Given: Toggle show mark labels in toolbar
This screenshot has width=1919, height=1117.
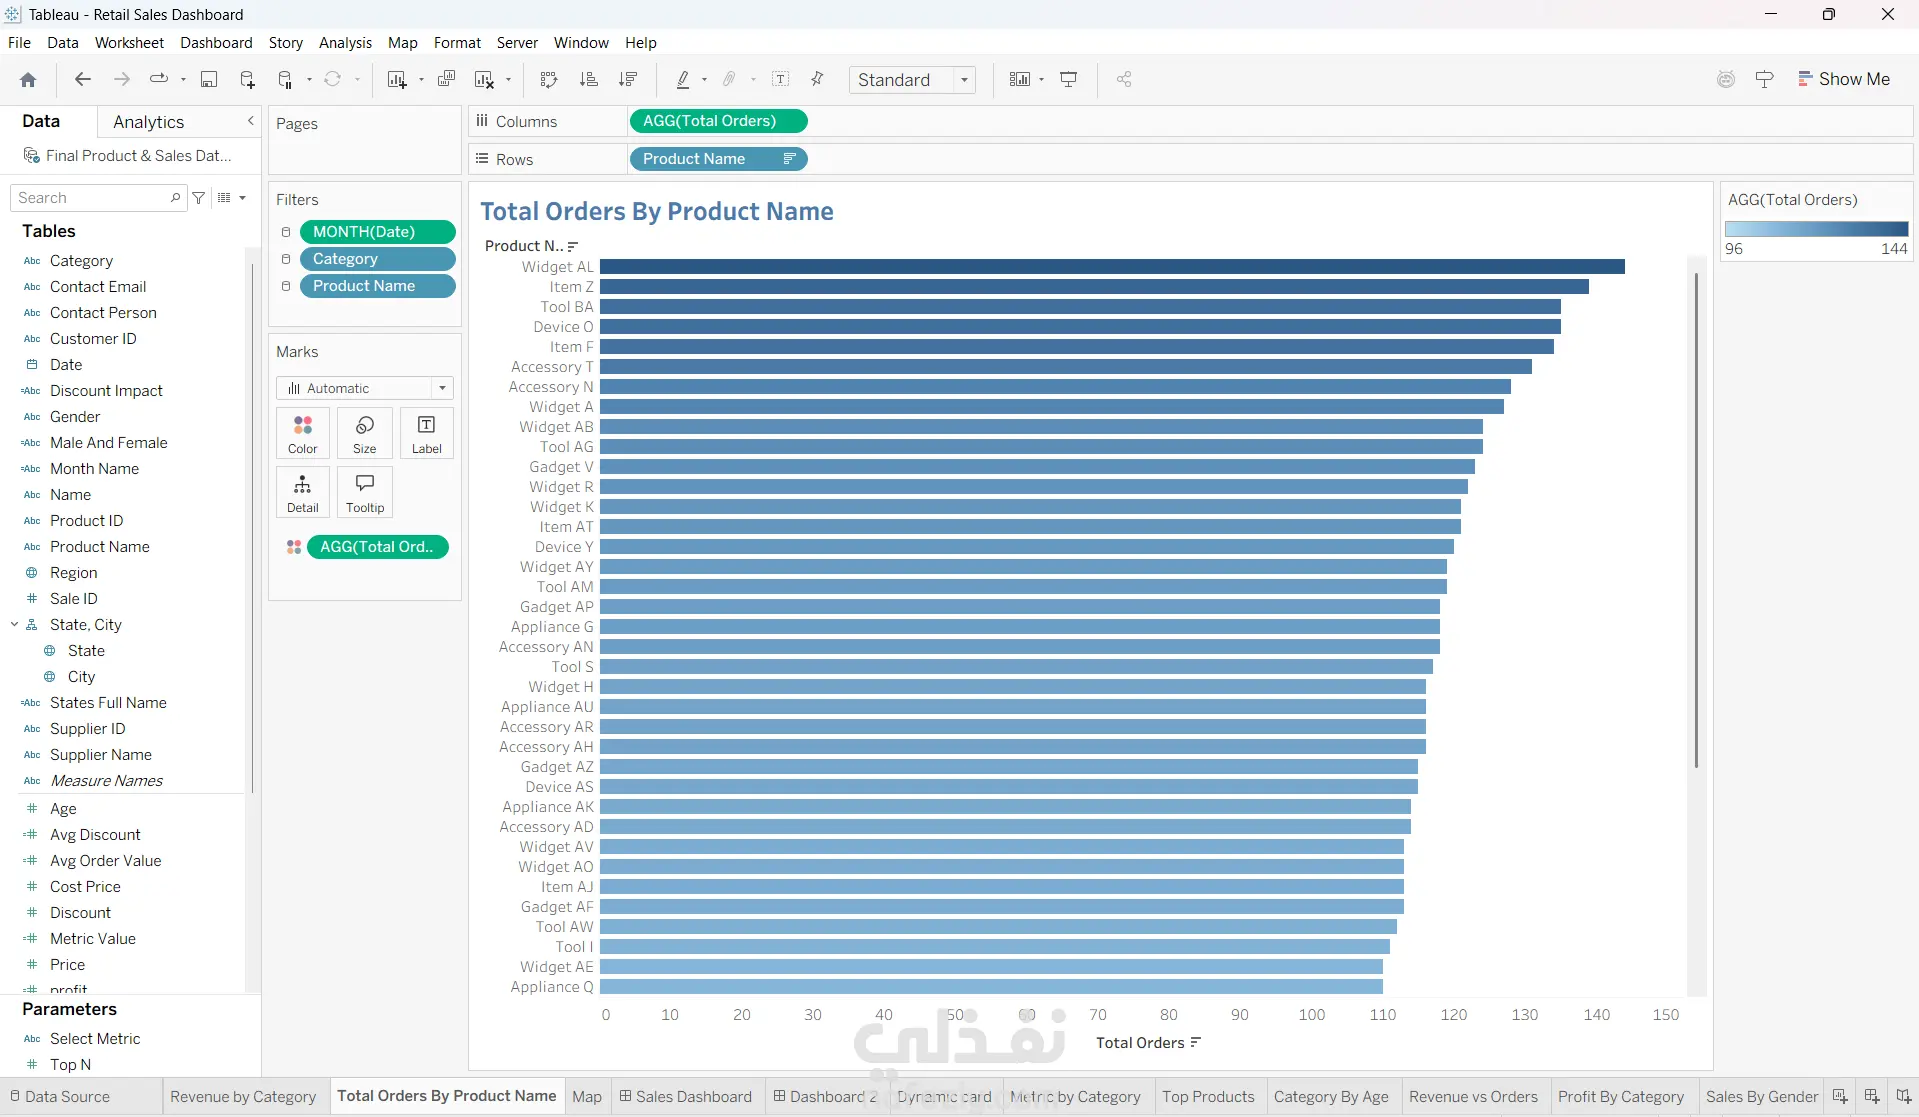Looking at the screenshot, I should tap(781, 80).
